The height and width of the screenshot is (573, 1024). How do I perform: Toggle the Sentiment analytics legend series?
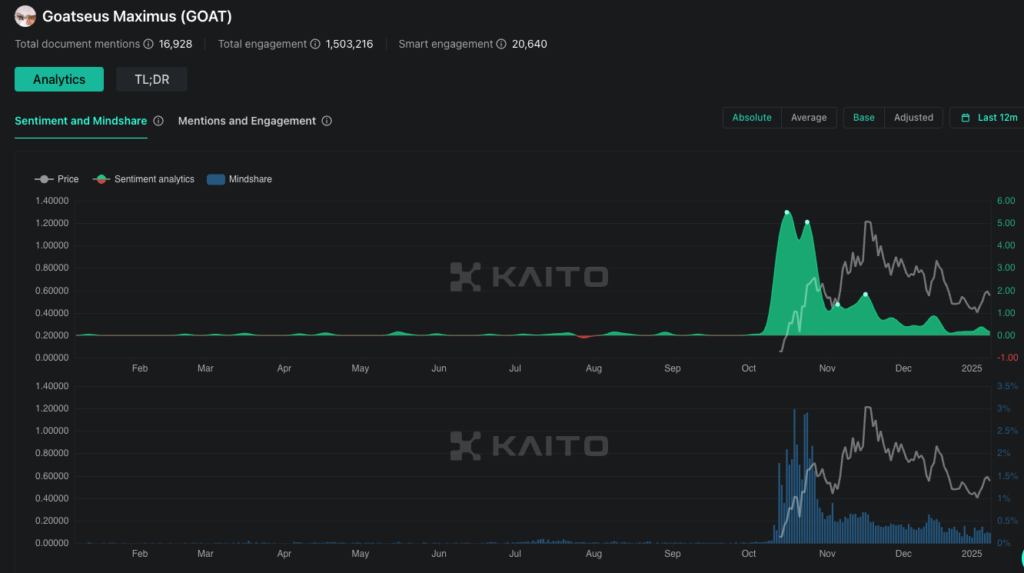pos(144,179)
